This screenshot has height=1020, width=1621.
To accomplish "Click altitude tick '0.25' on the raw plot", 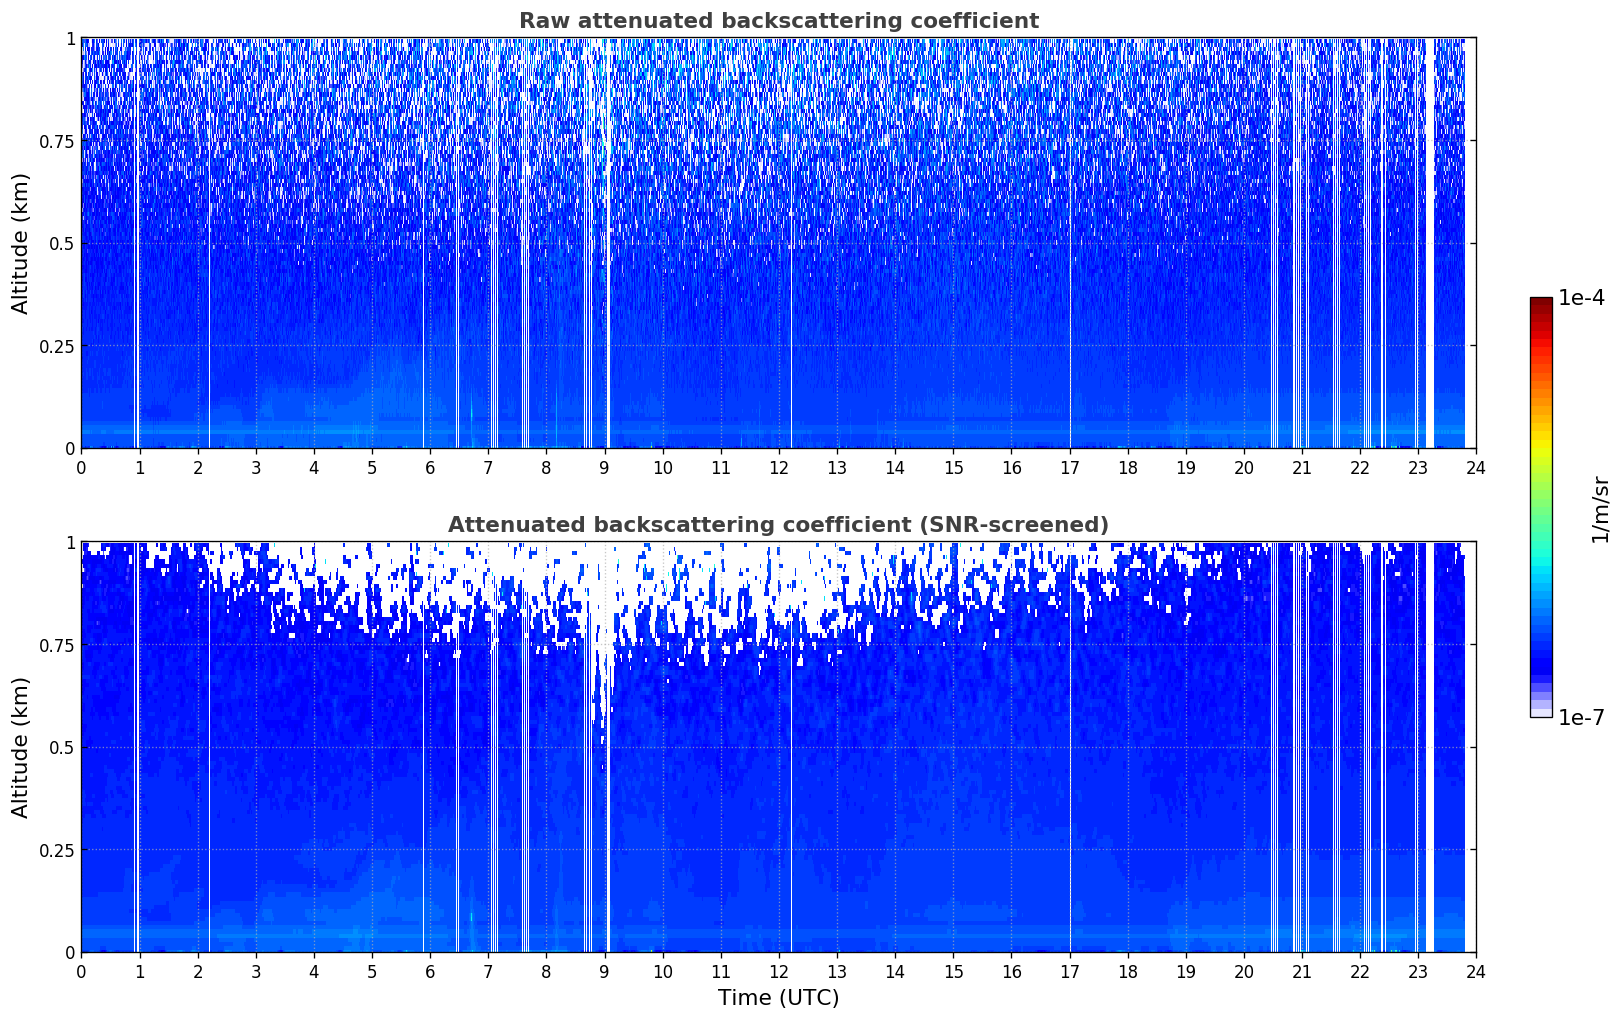I will (x=58, y=346).
